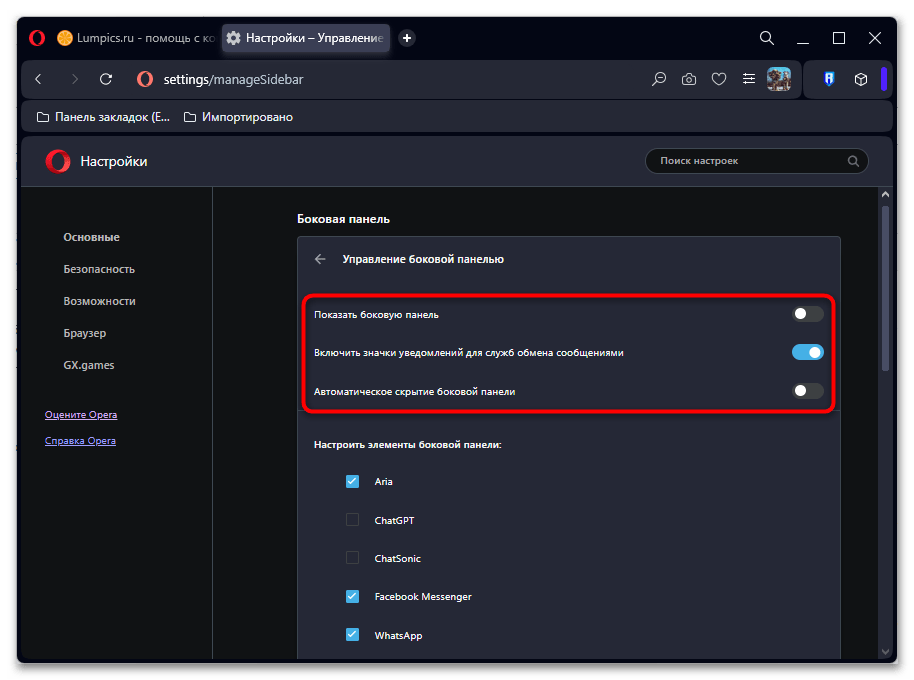The width and height of the screenshot is (914, 680).
Task: Go back using the toolbar back arrow
Action: pos(38,79)
